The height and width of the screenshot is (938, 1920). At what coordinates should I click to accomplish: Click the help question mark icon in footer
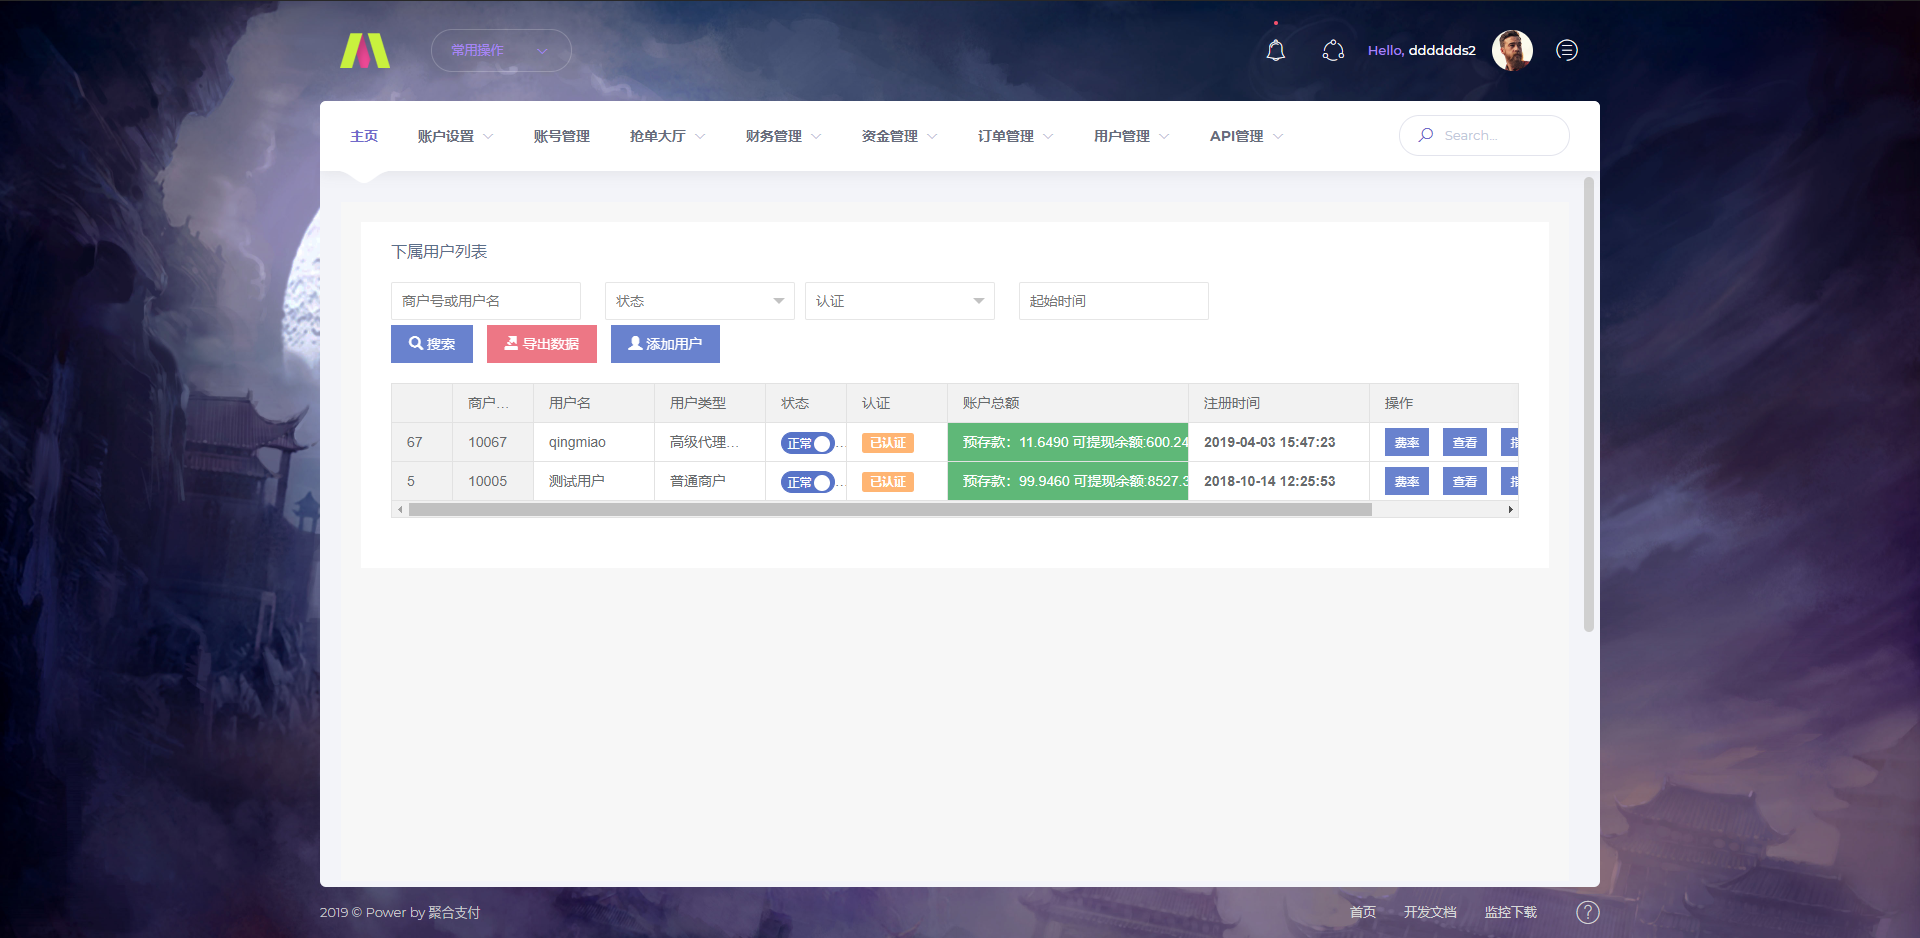[x=1588, y=912]
